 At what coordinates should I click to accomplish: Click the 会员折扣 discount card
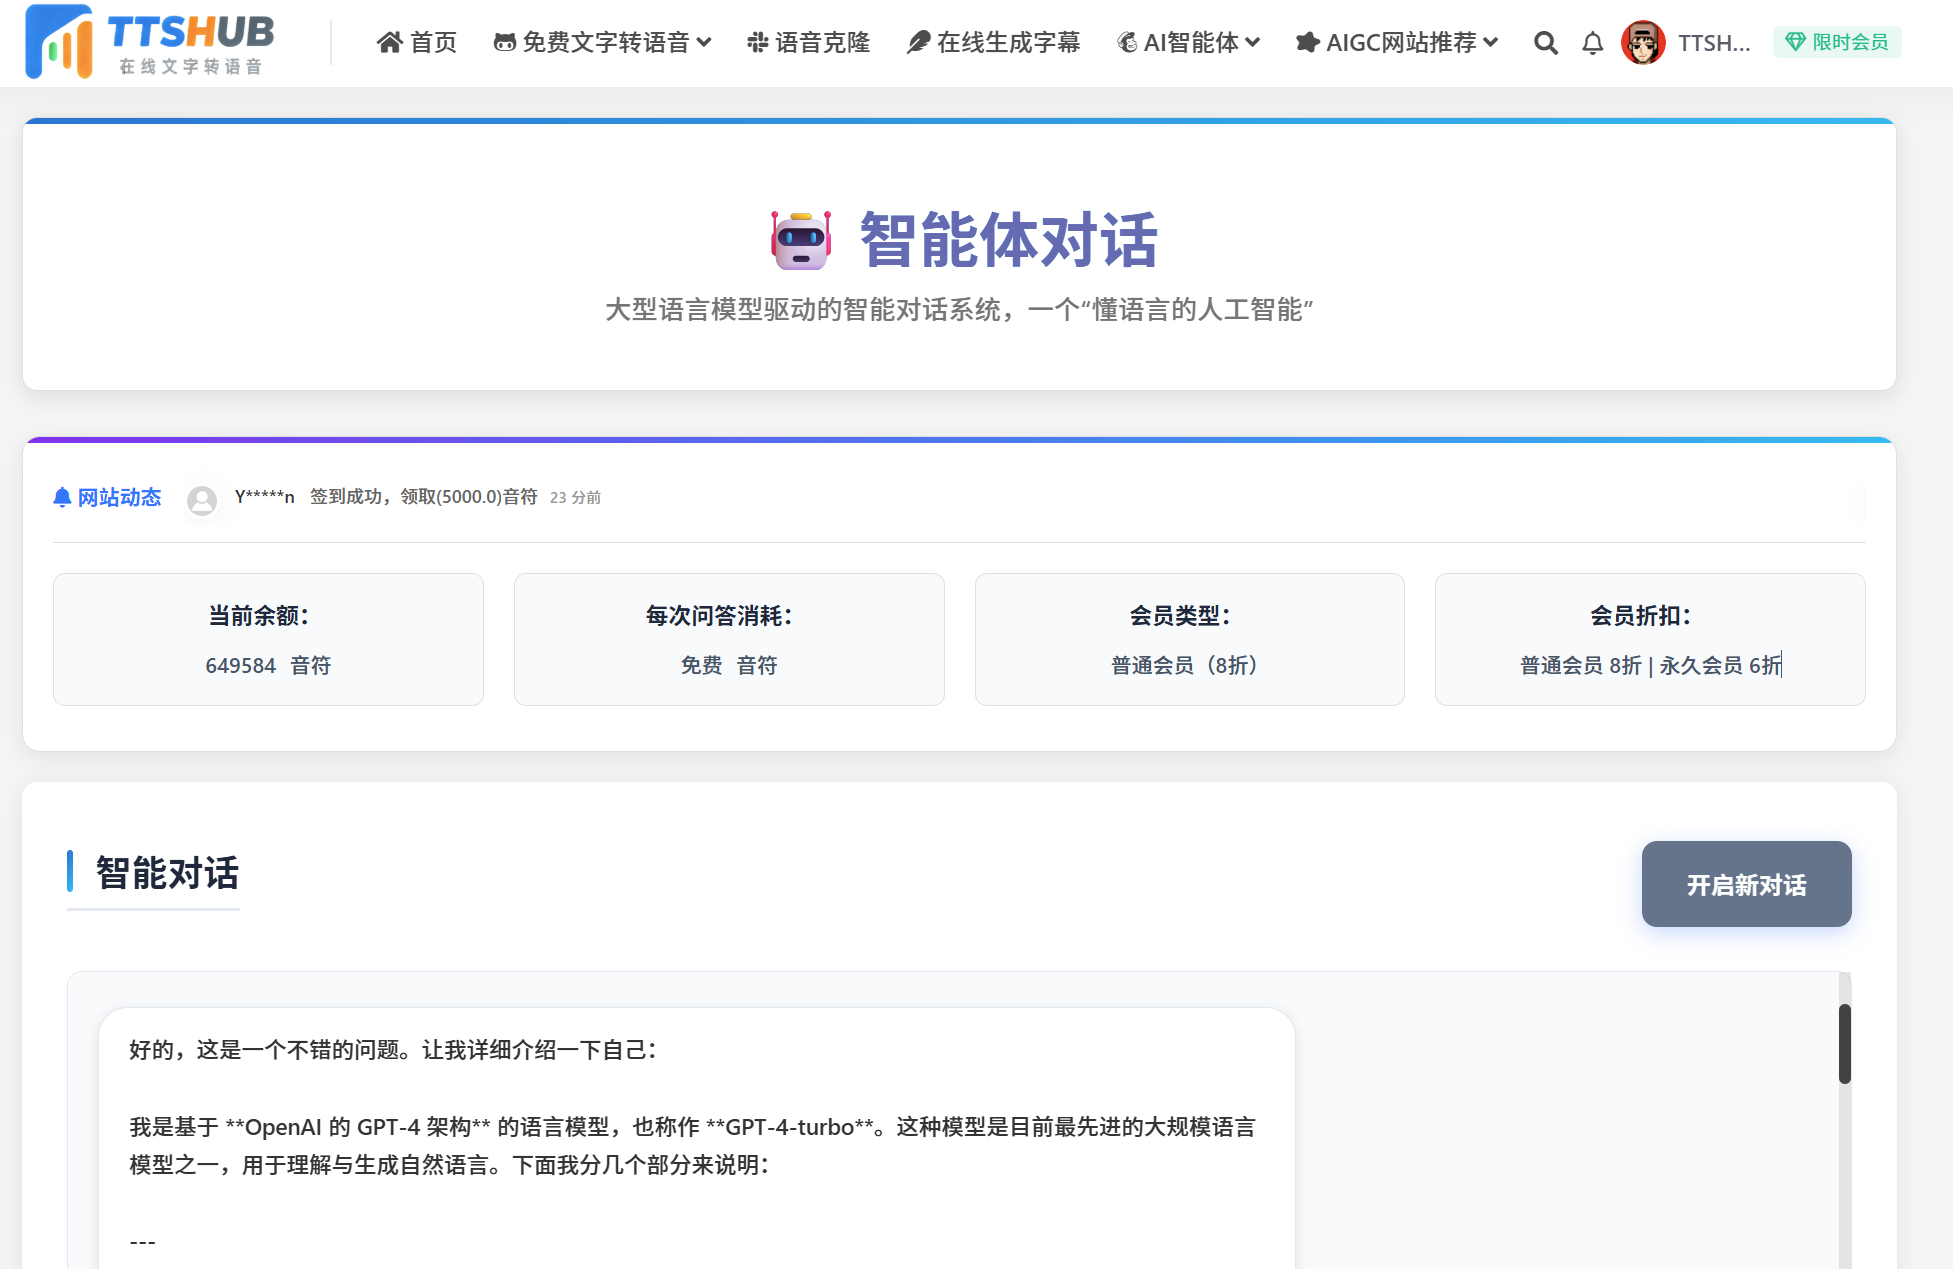click(1649, 639)
